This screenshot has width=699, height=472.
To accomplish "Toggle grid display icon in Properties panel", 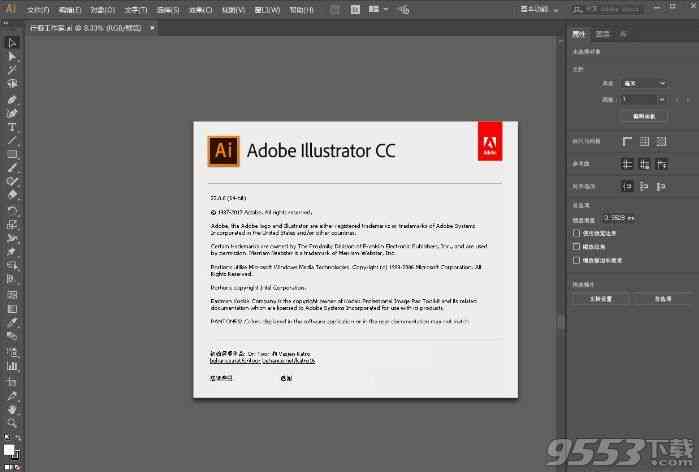I will tap(644, 142).
